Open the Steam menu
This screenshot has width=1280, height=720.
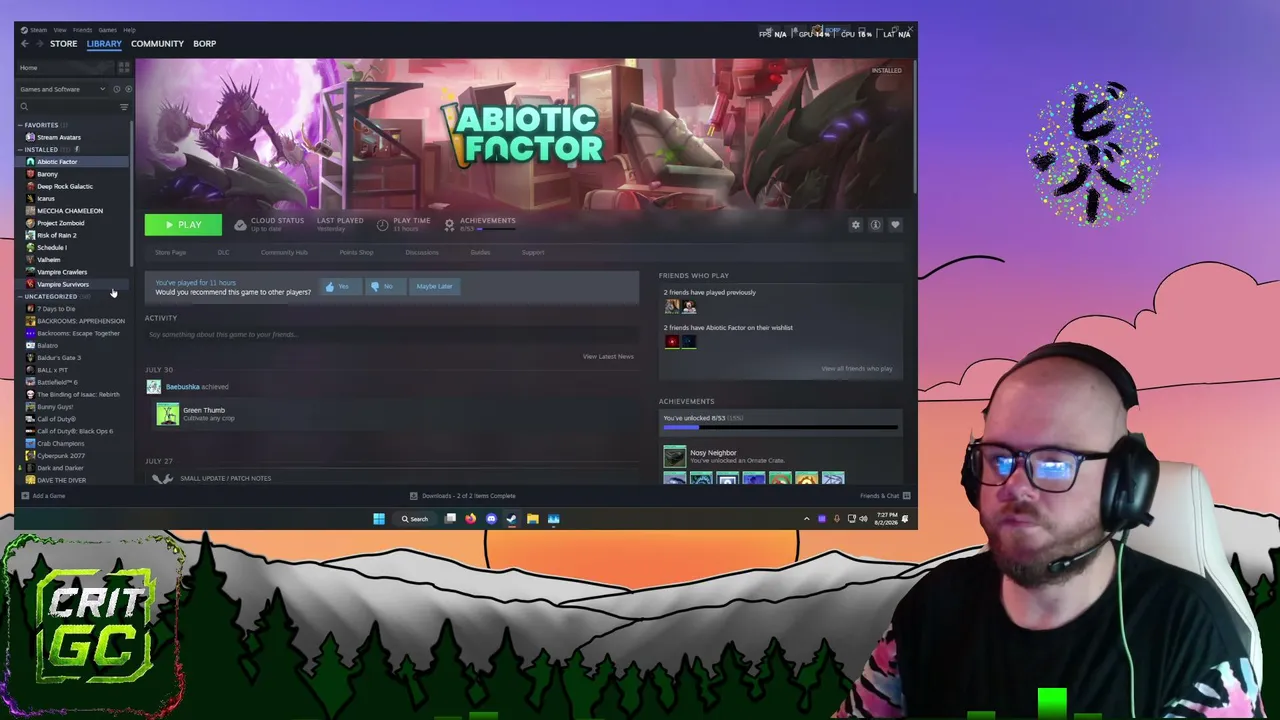click(x=38, y=30)
